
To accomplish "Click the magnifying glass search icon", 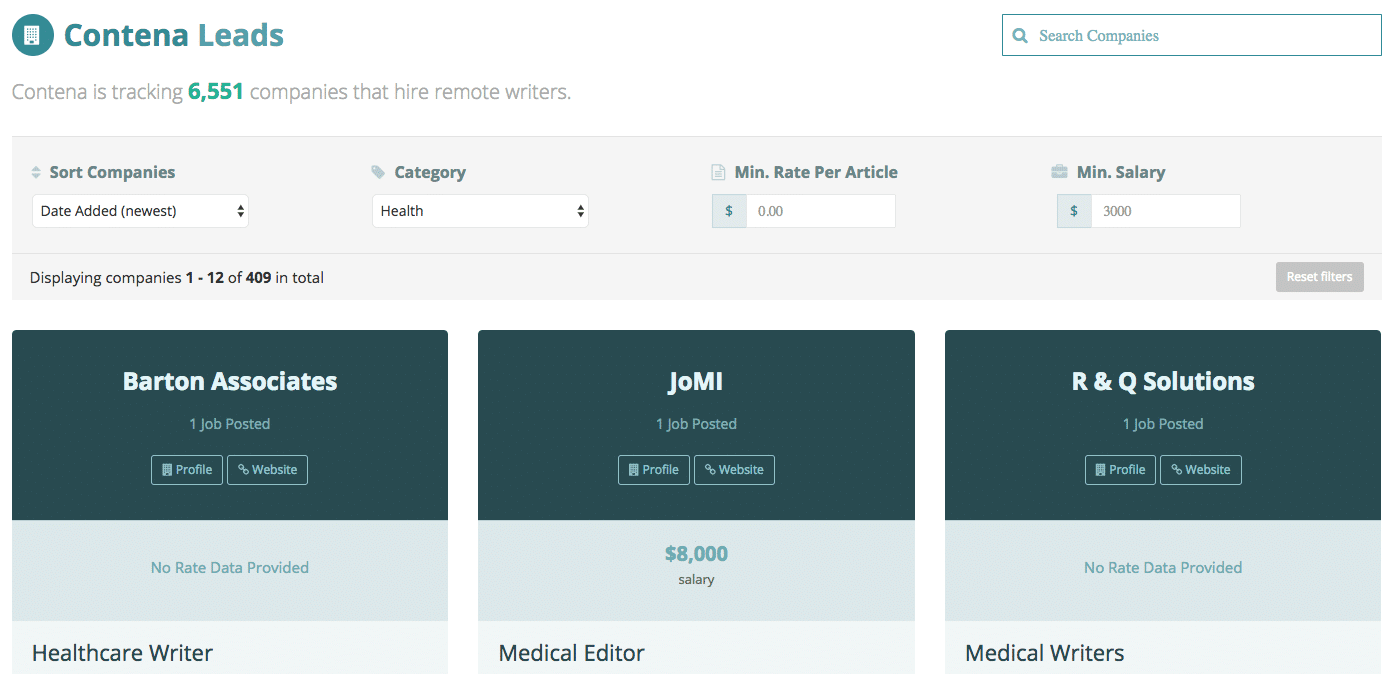I will [1020, 36].
